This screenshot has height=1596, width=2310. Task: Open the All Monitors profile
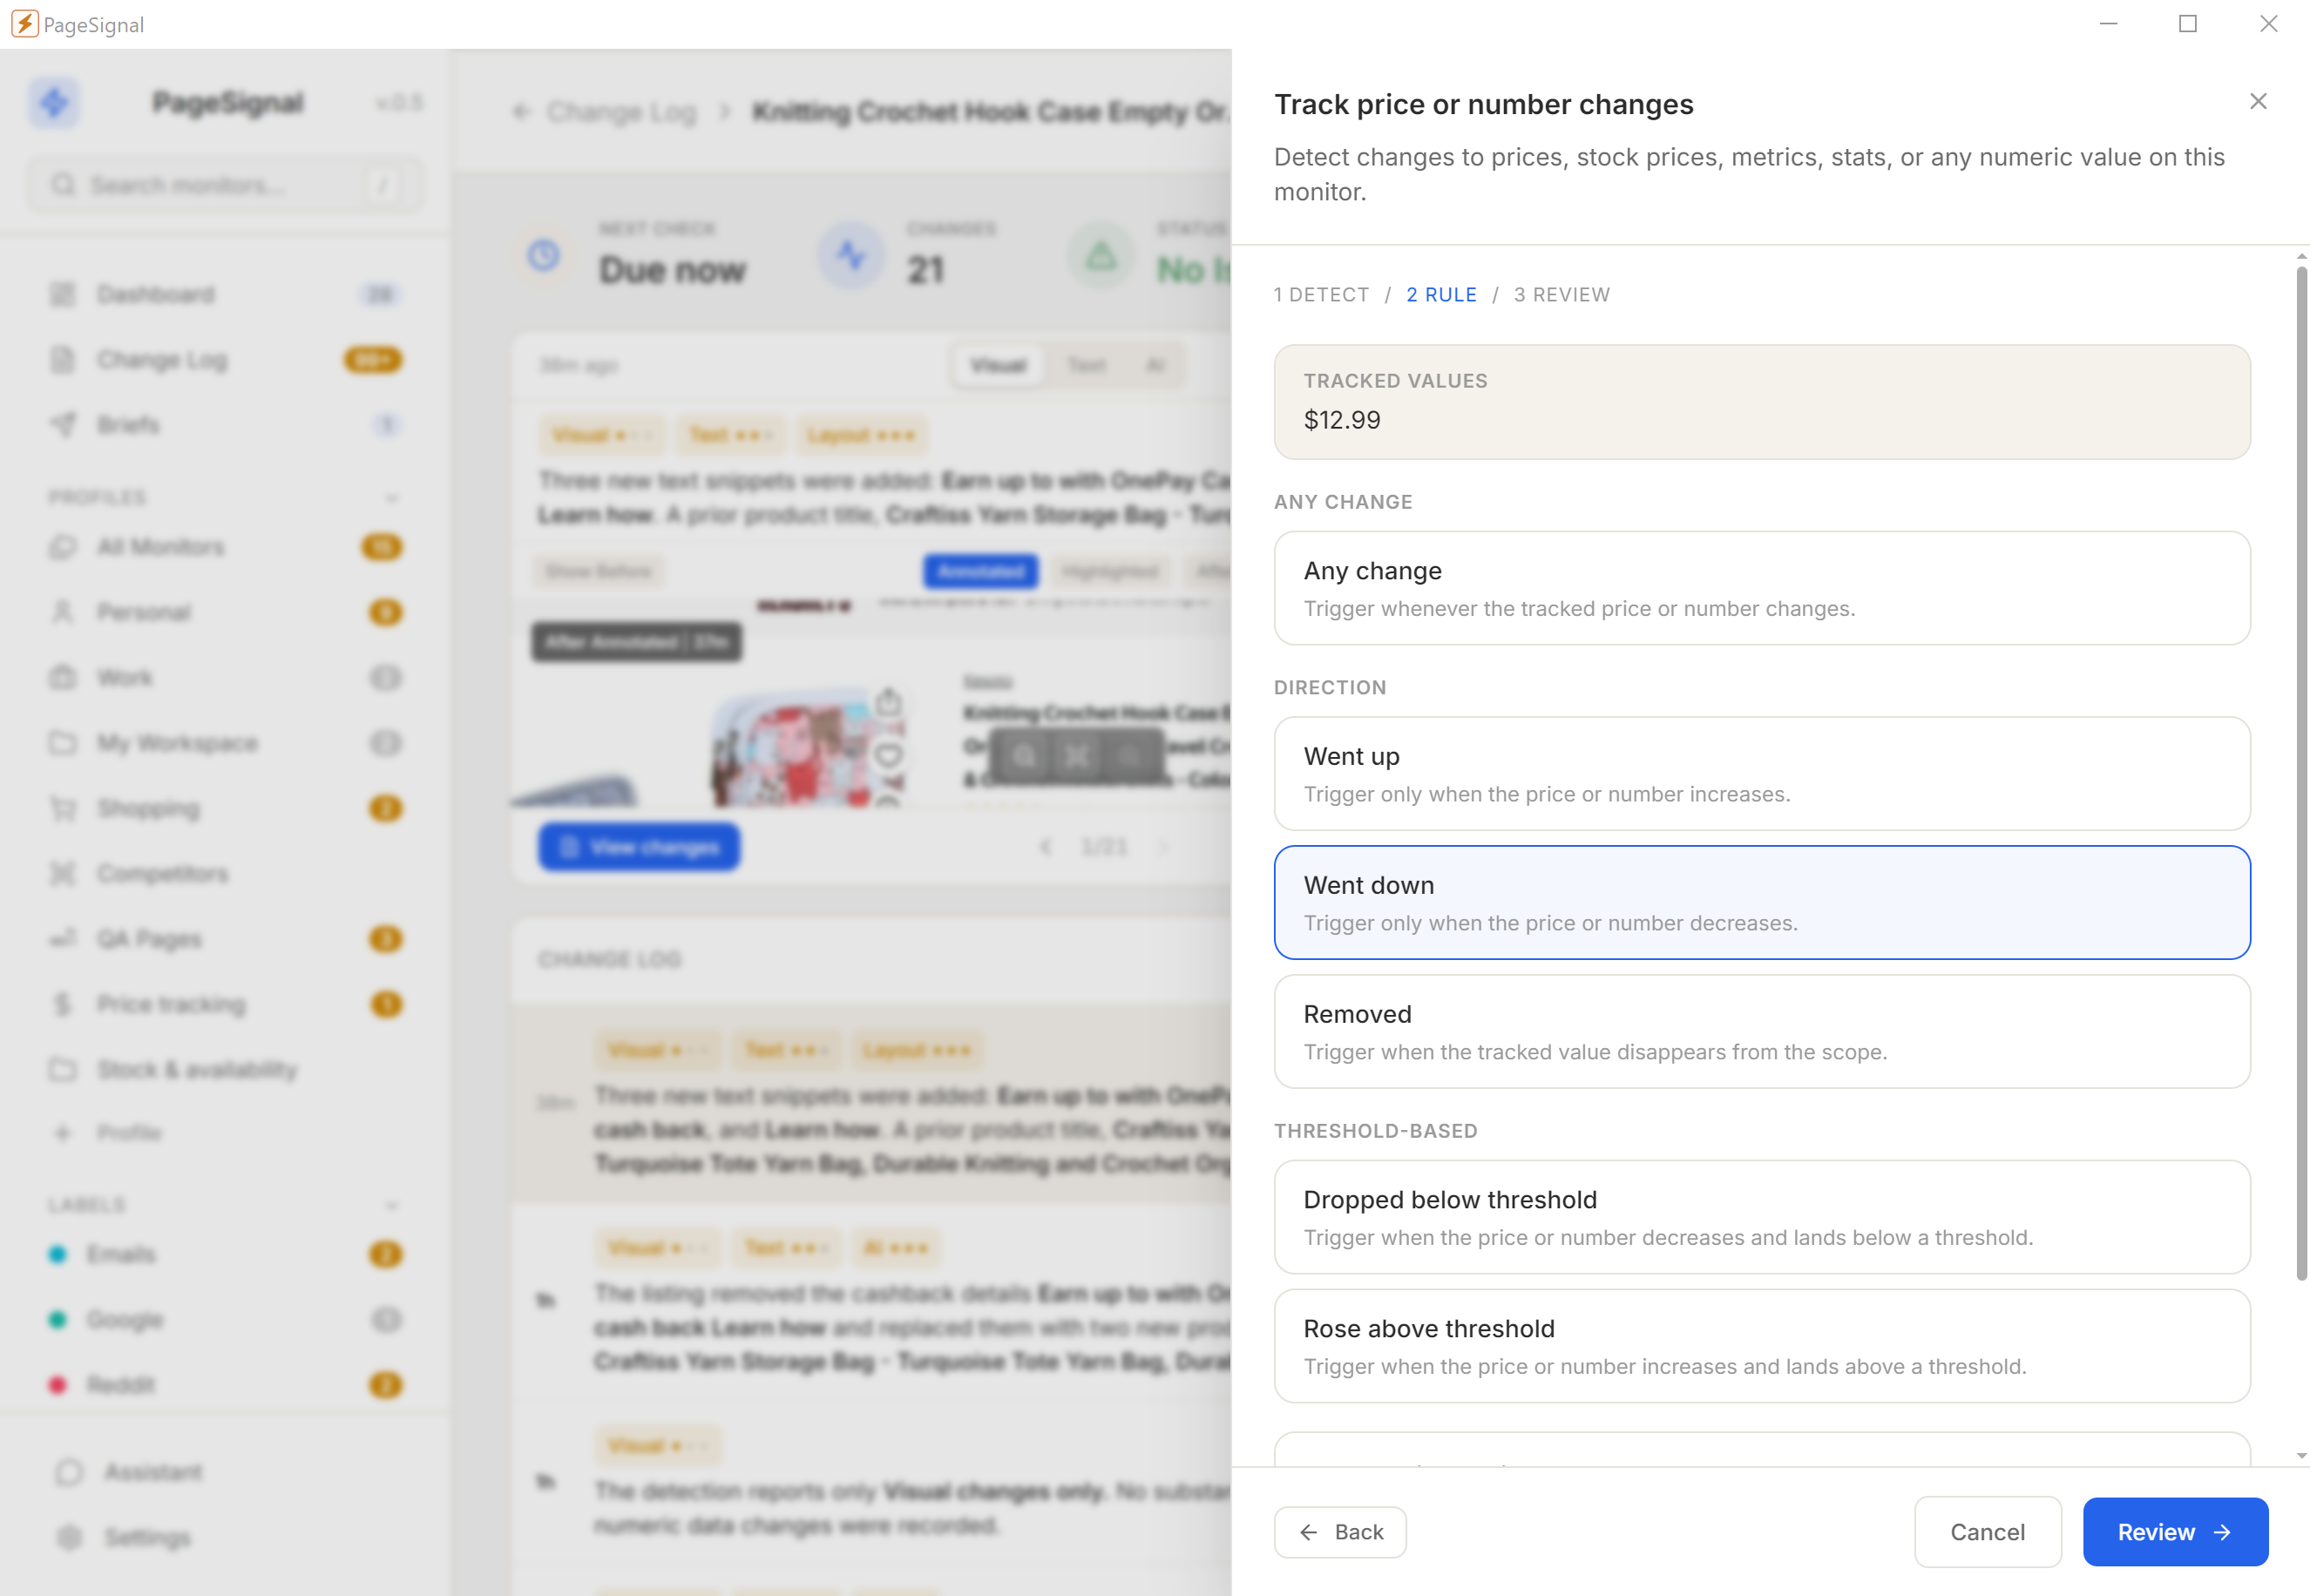226,547
